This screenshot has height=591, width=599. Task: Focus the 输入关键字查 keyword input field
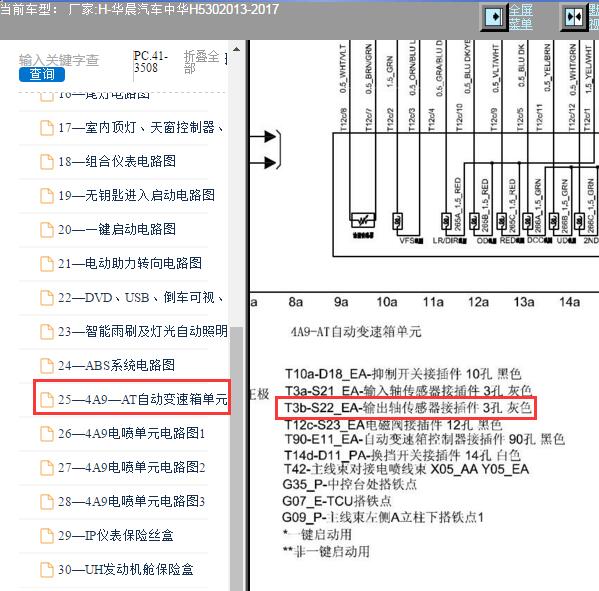pyautogui.click(x=59, y=60)
